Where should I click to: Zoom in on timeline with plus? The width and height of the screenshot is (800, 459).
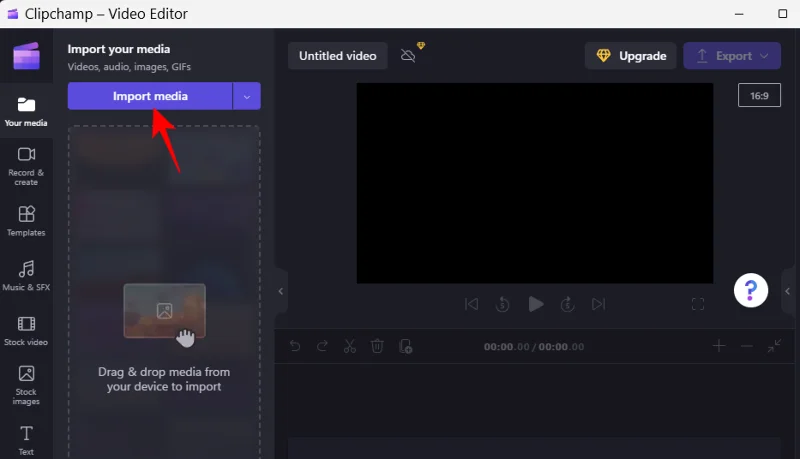tap(719, 346)
